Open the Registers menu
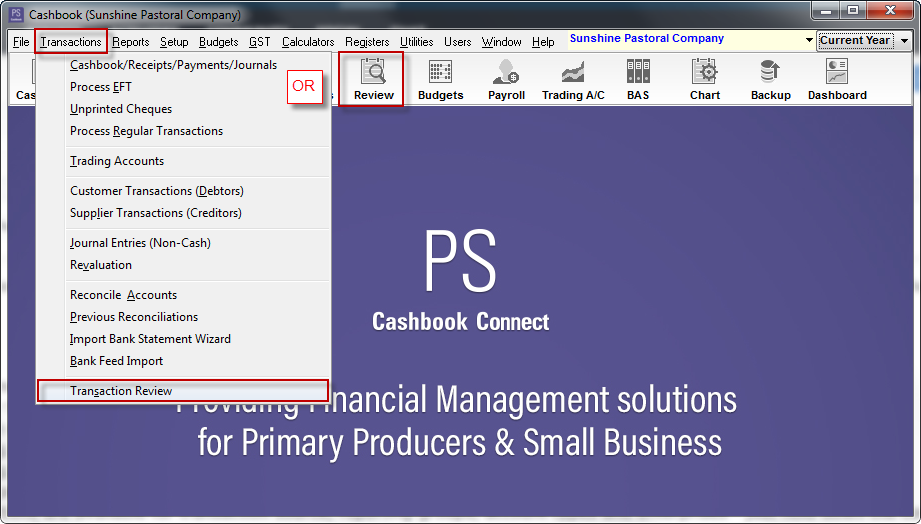The image size is (921, 524). (367, 42)
